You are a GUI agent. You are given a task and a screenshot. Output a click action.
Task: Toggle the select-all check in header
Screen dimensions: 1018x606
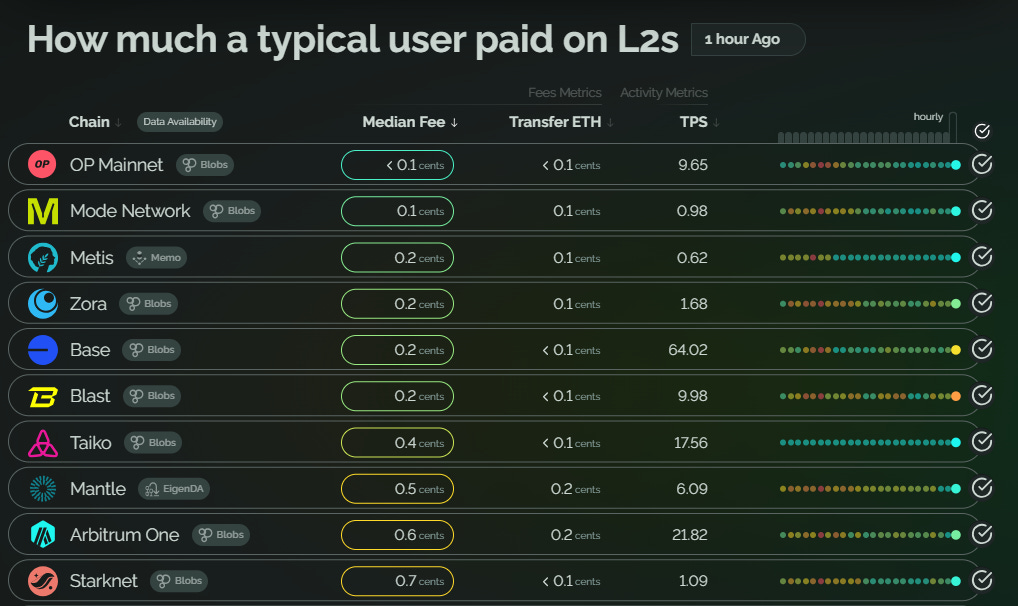pyautogui.click(x=982, y=131)
